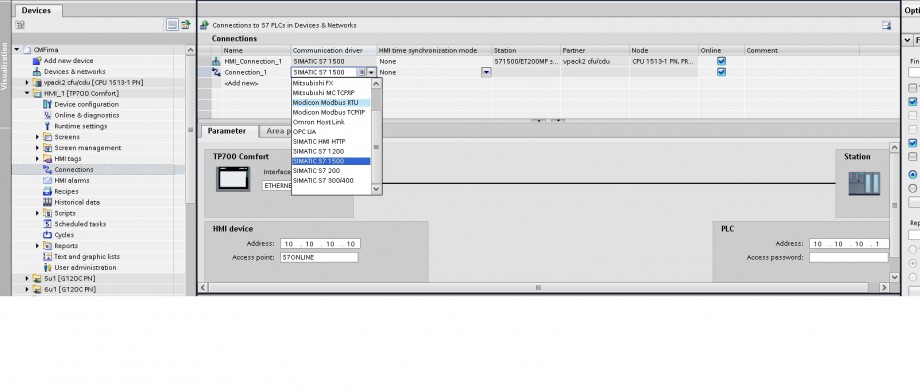Expand the vpack2 cfu/cdu PLC node
920x389 pixels.
(x=27, y=83)
